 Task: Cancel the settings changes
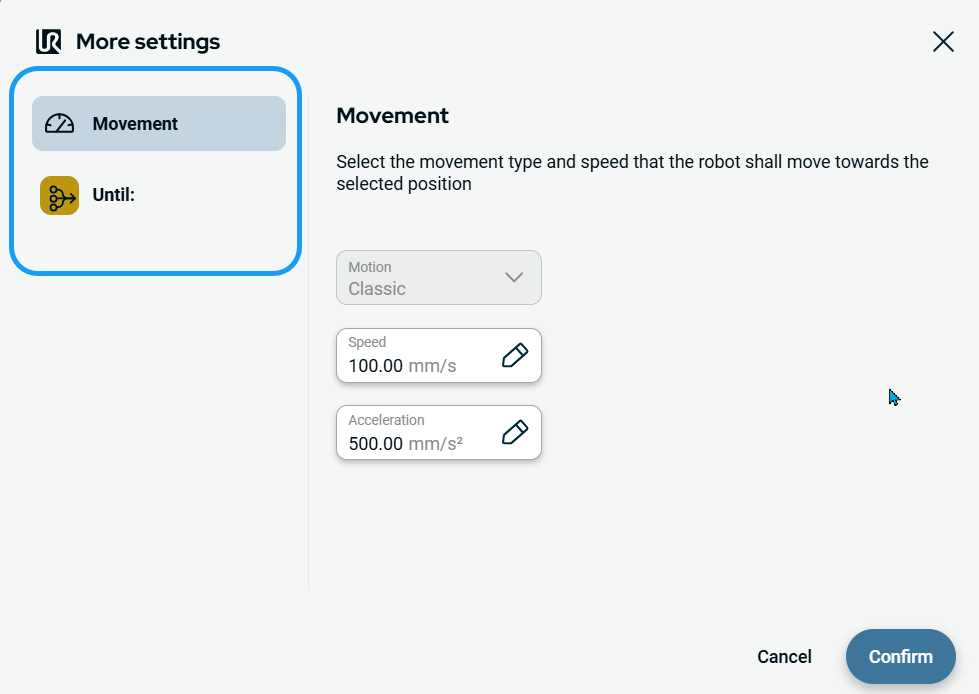(x=784, y=657)
